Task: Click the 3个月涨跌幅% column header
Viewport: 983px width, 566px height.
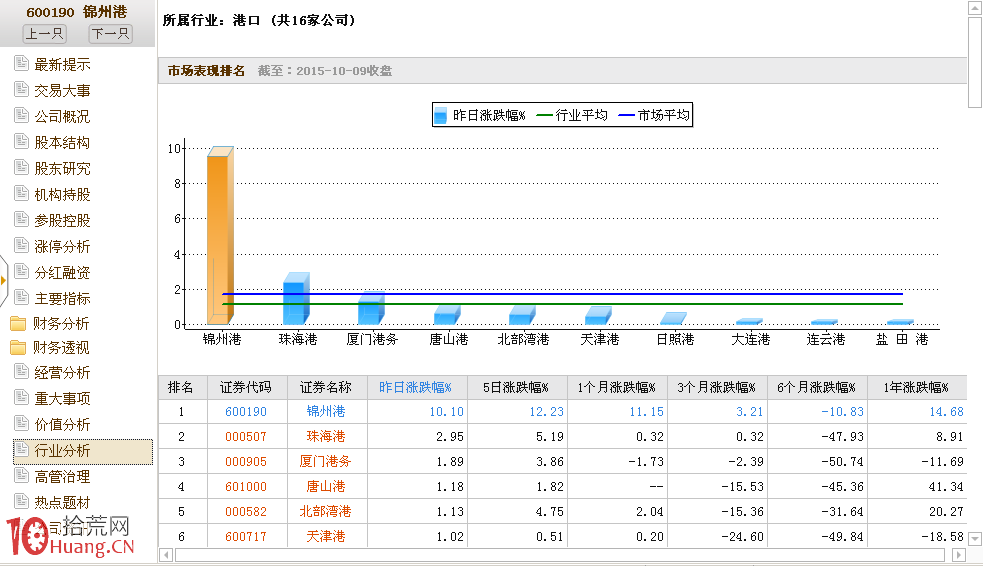Action: coord(717,387)
